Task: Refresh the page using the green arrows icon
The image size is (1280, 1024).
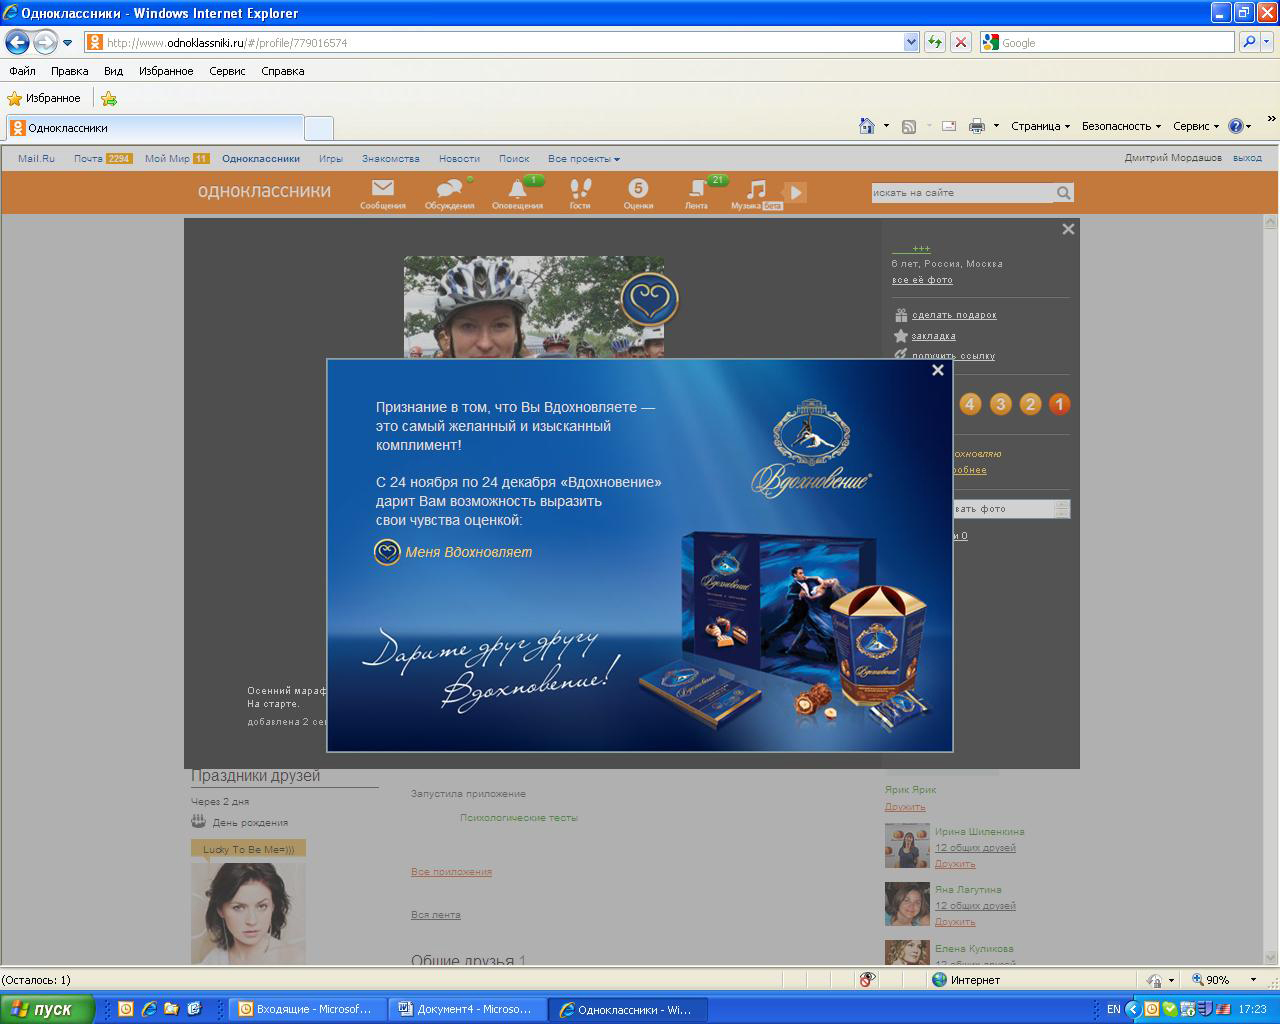Action: pyautogui.click(x=935, y=42)
